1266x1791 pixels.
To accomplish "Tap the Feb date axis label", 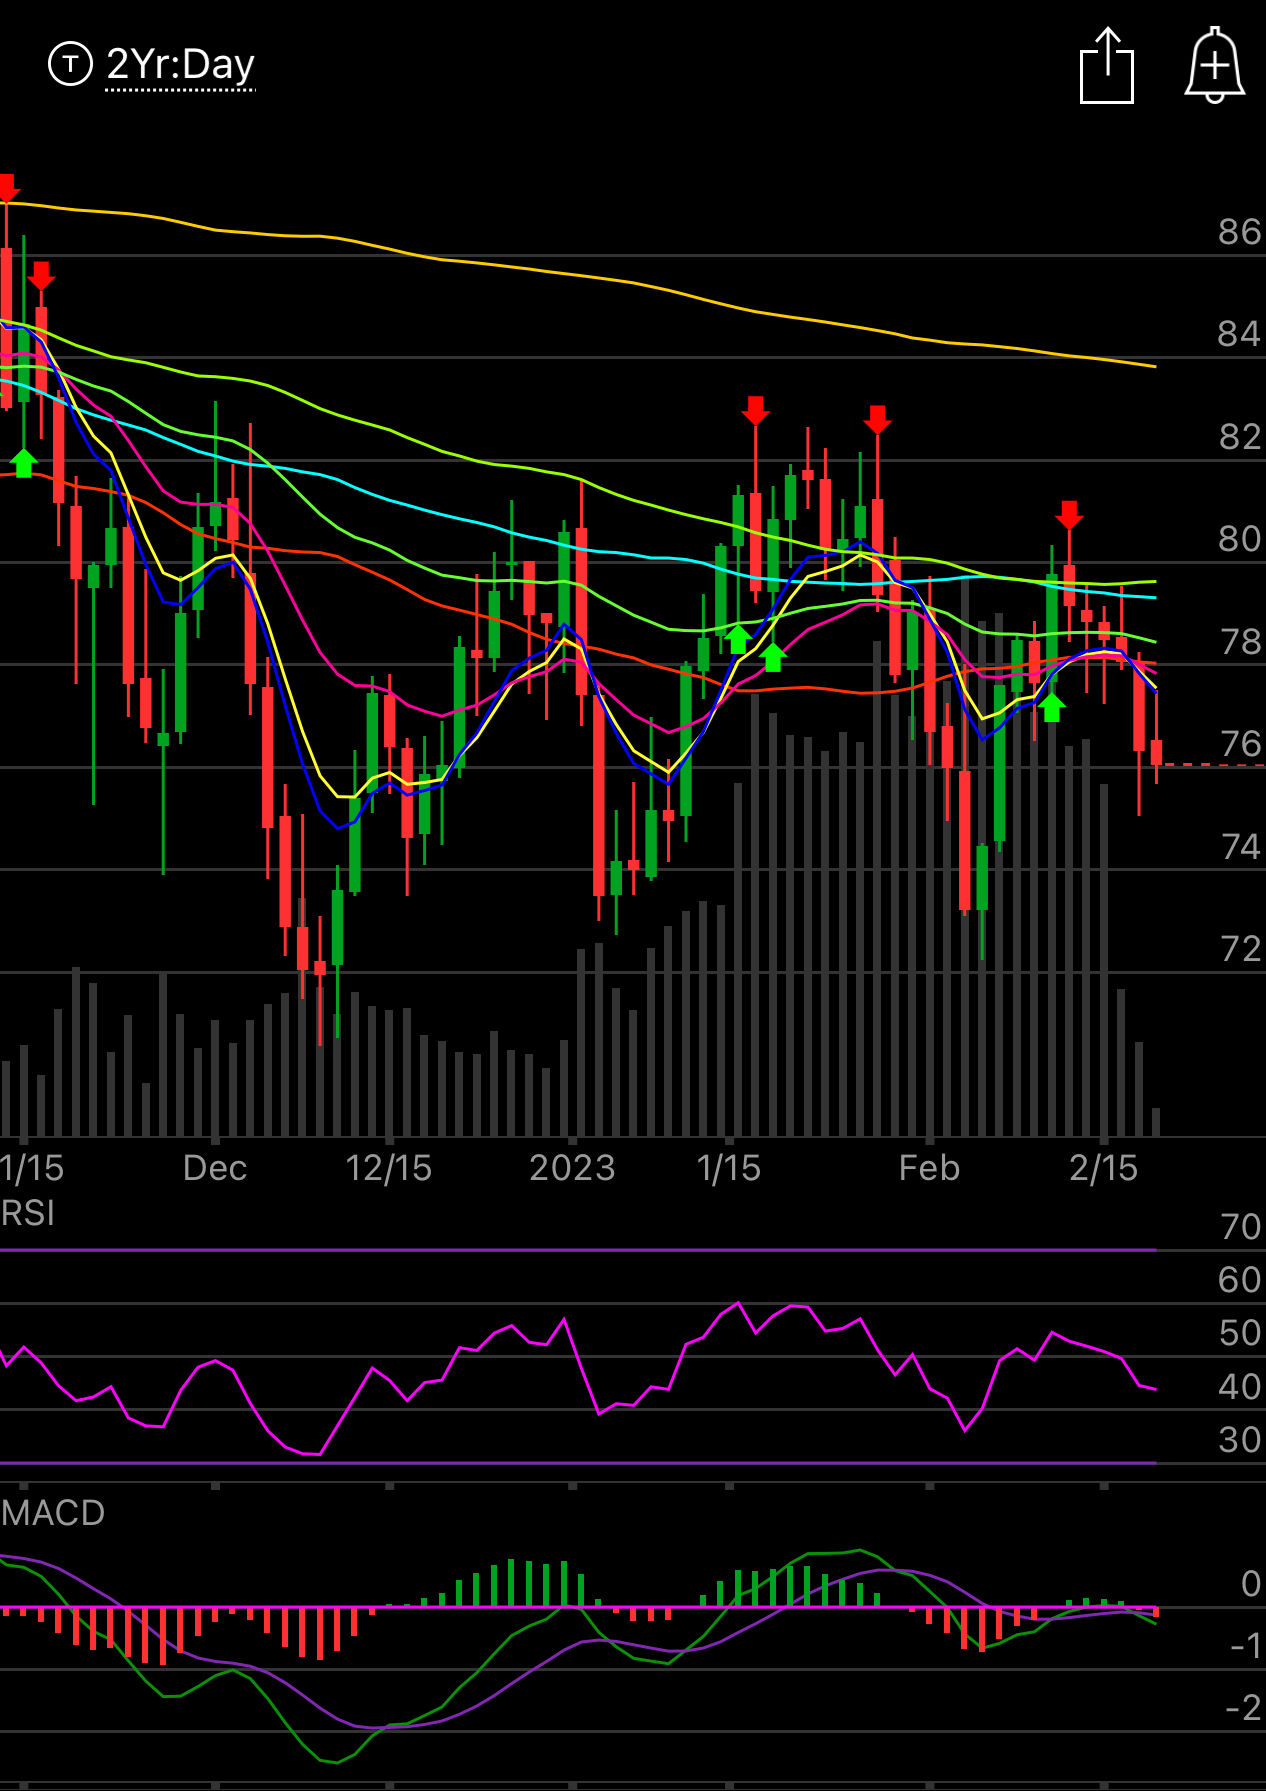I will (x=929, y=1168).
